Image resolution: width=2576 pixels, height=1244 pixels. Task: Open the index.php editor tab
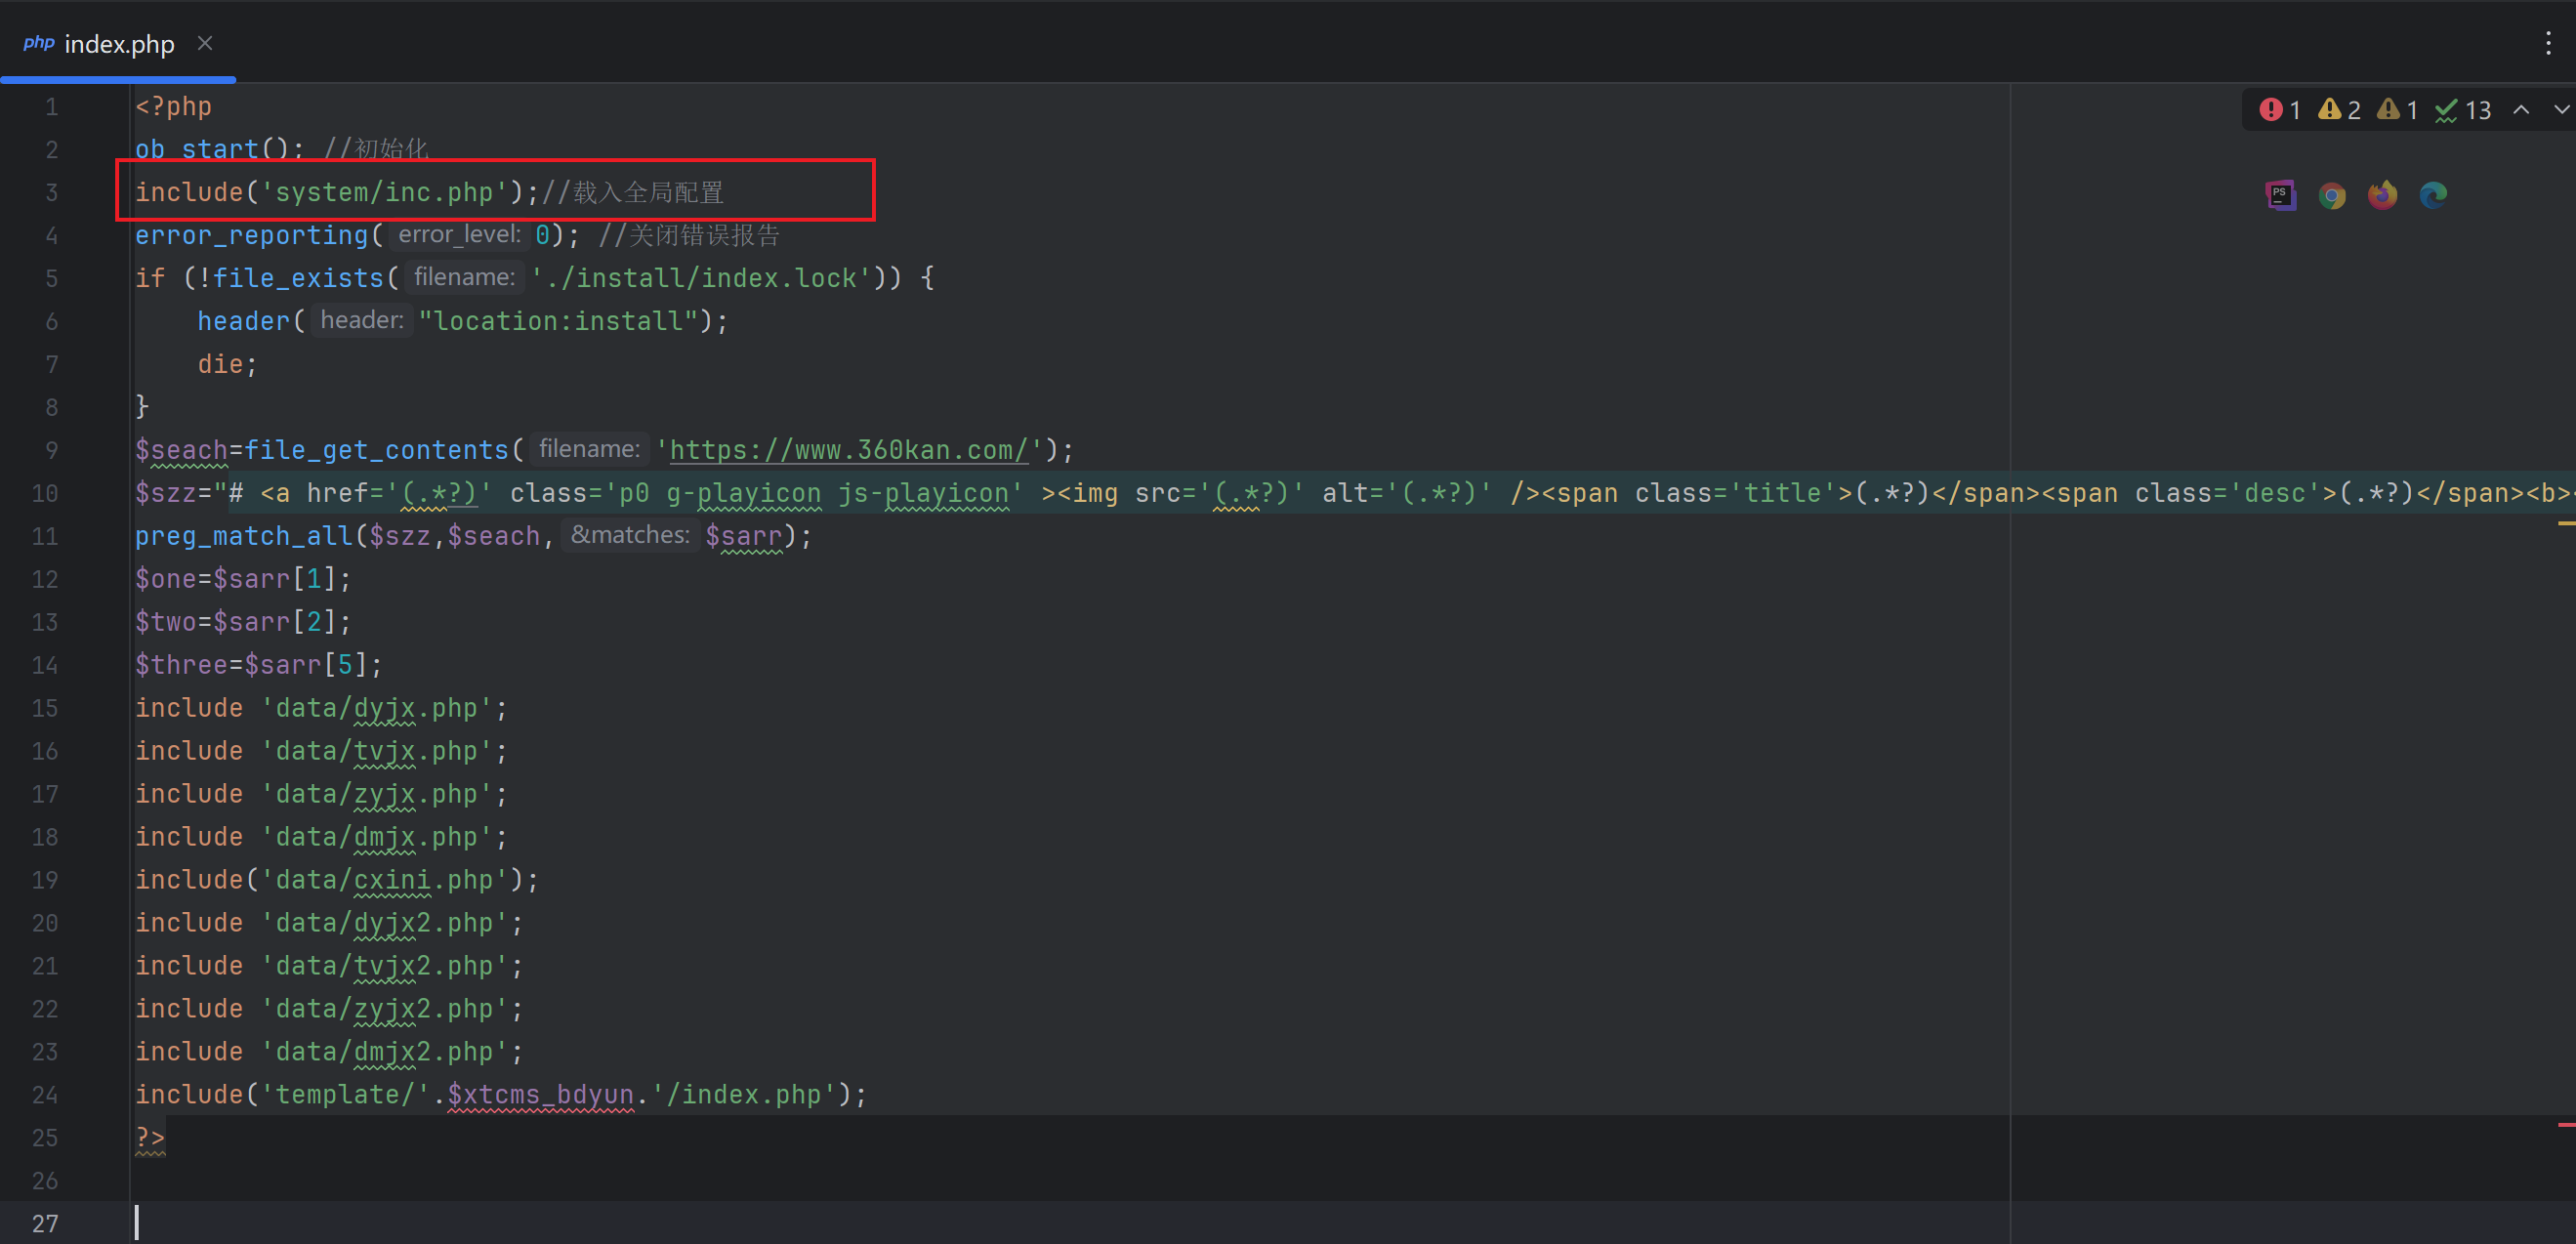(x=119, y=44)
